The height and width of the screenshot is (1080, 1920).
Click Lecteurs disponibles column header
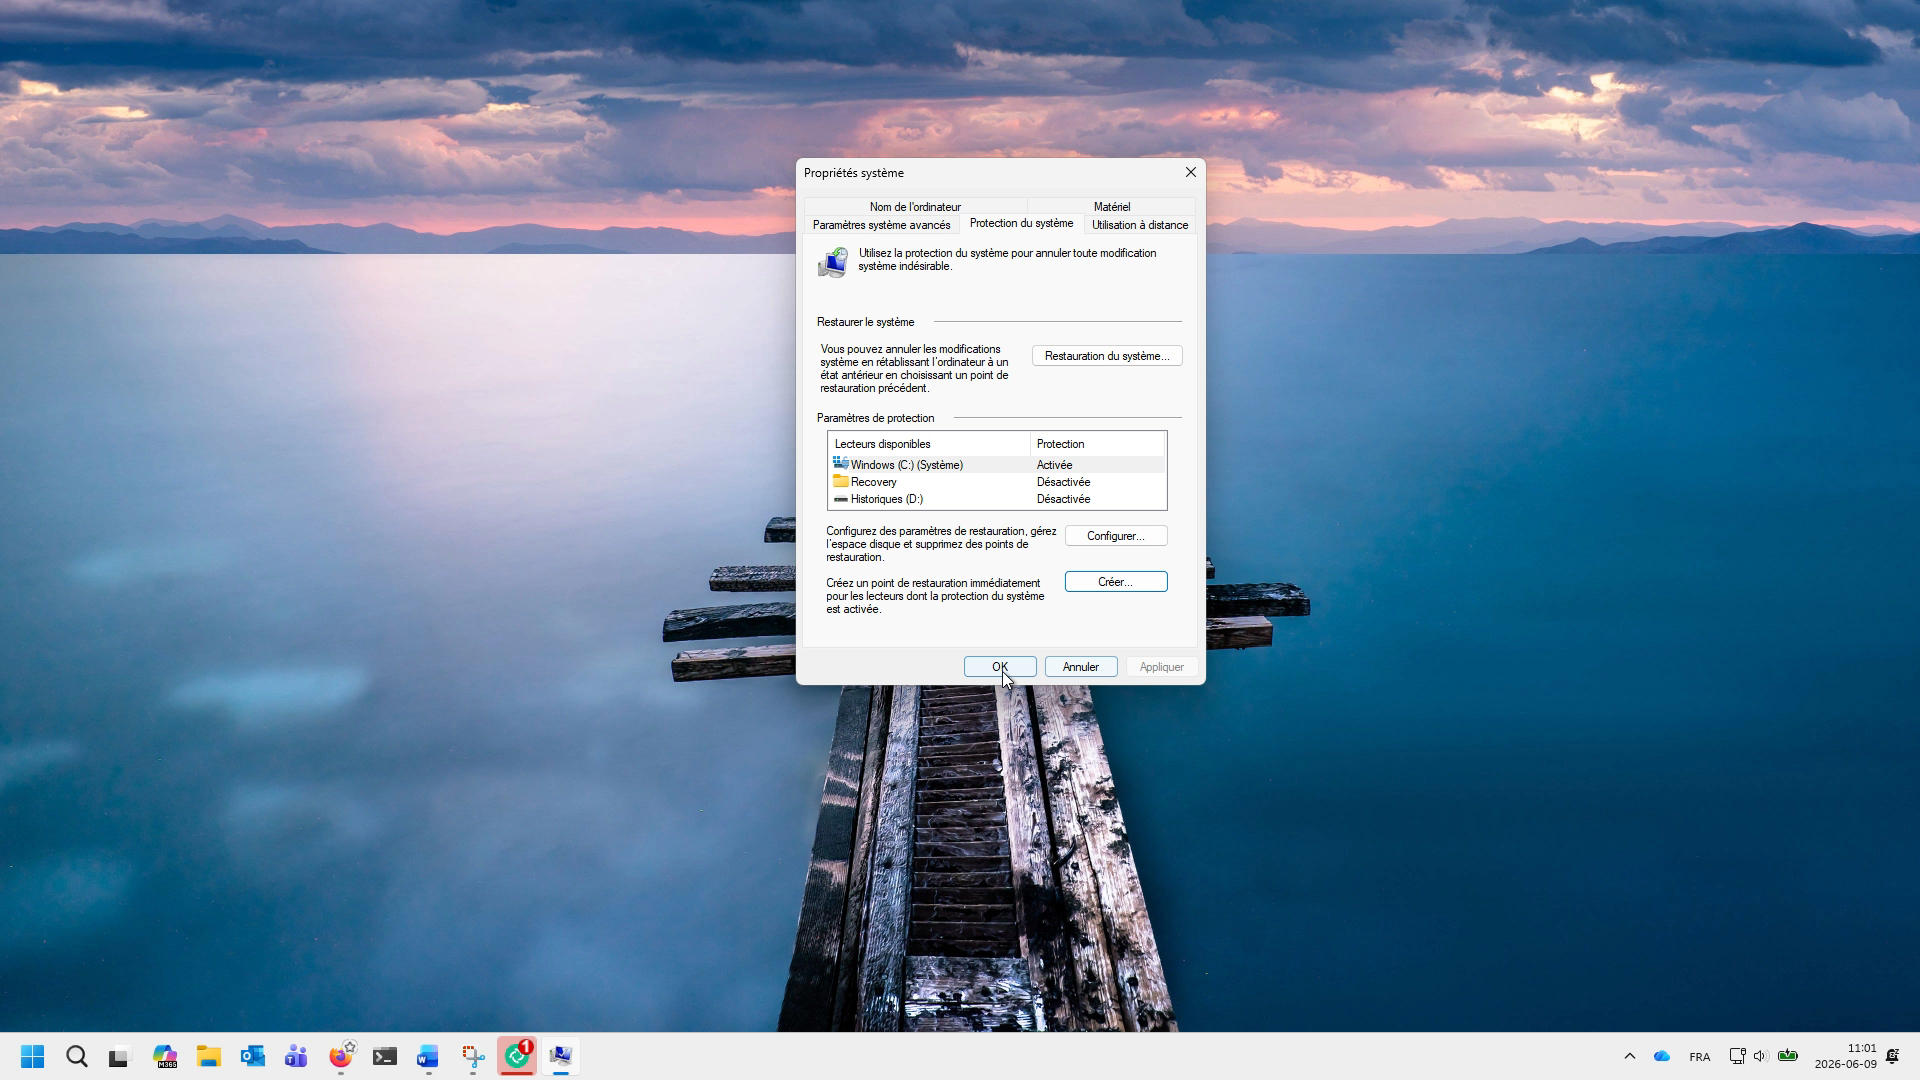(x=929, y=444)
